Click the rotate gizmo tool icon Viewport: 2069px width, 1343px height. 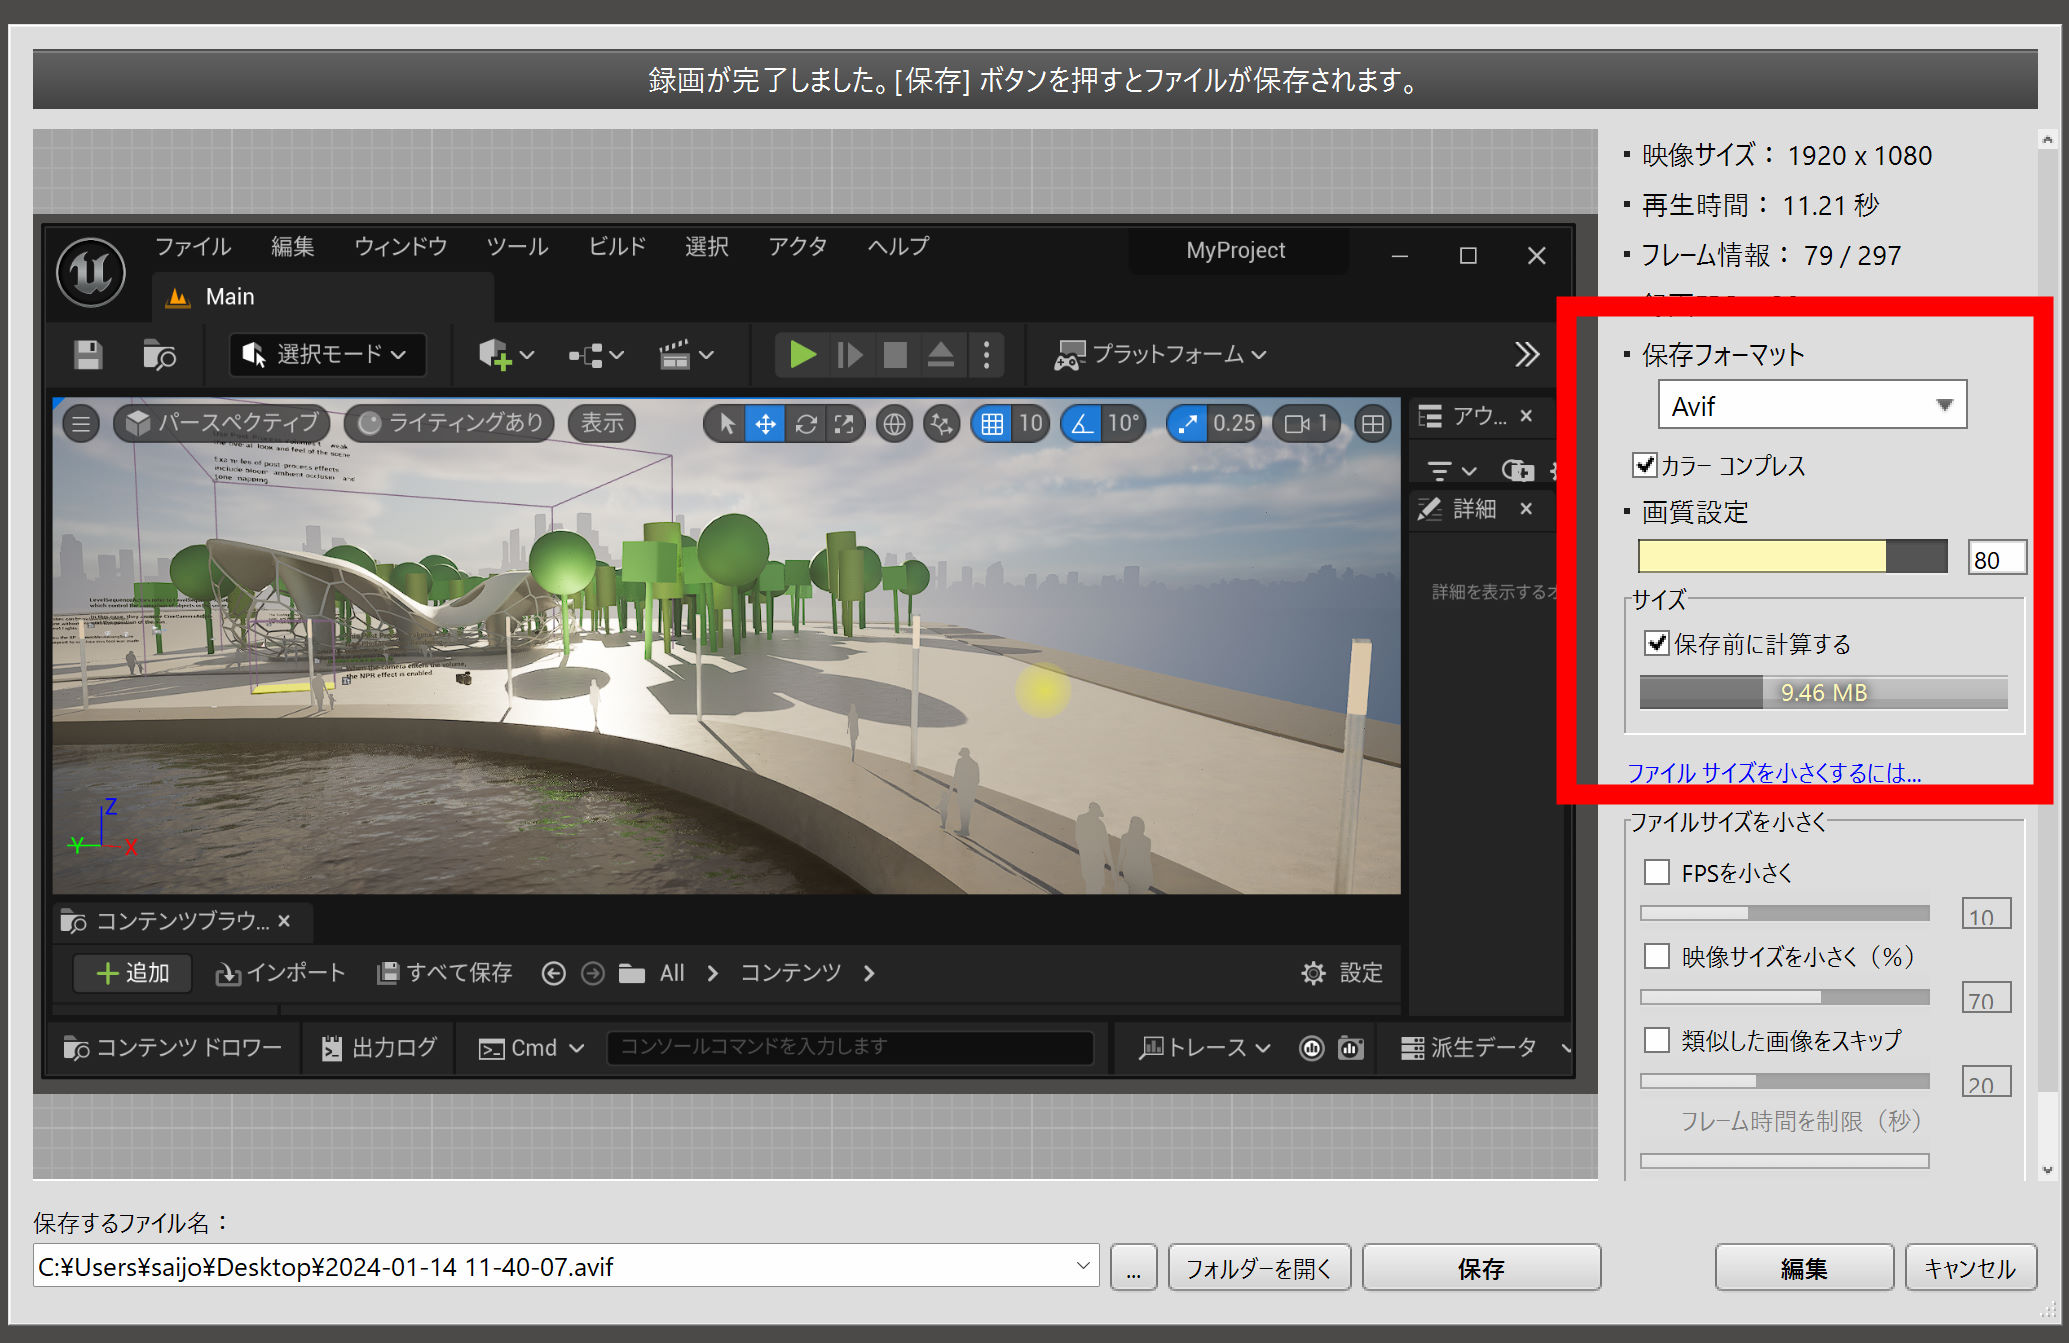[806, 424]
